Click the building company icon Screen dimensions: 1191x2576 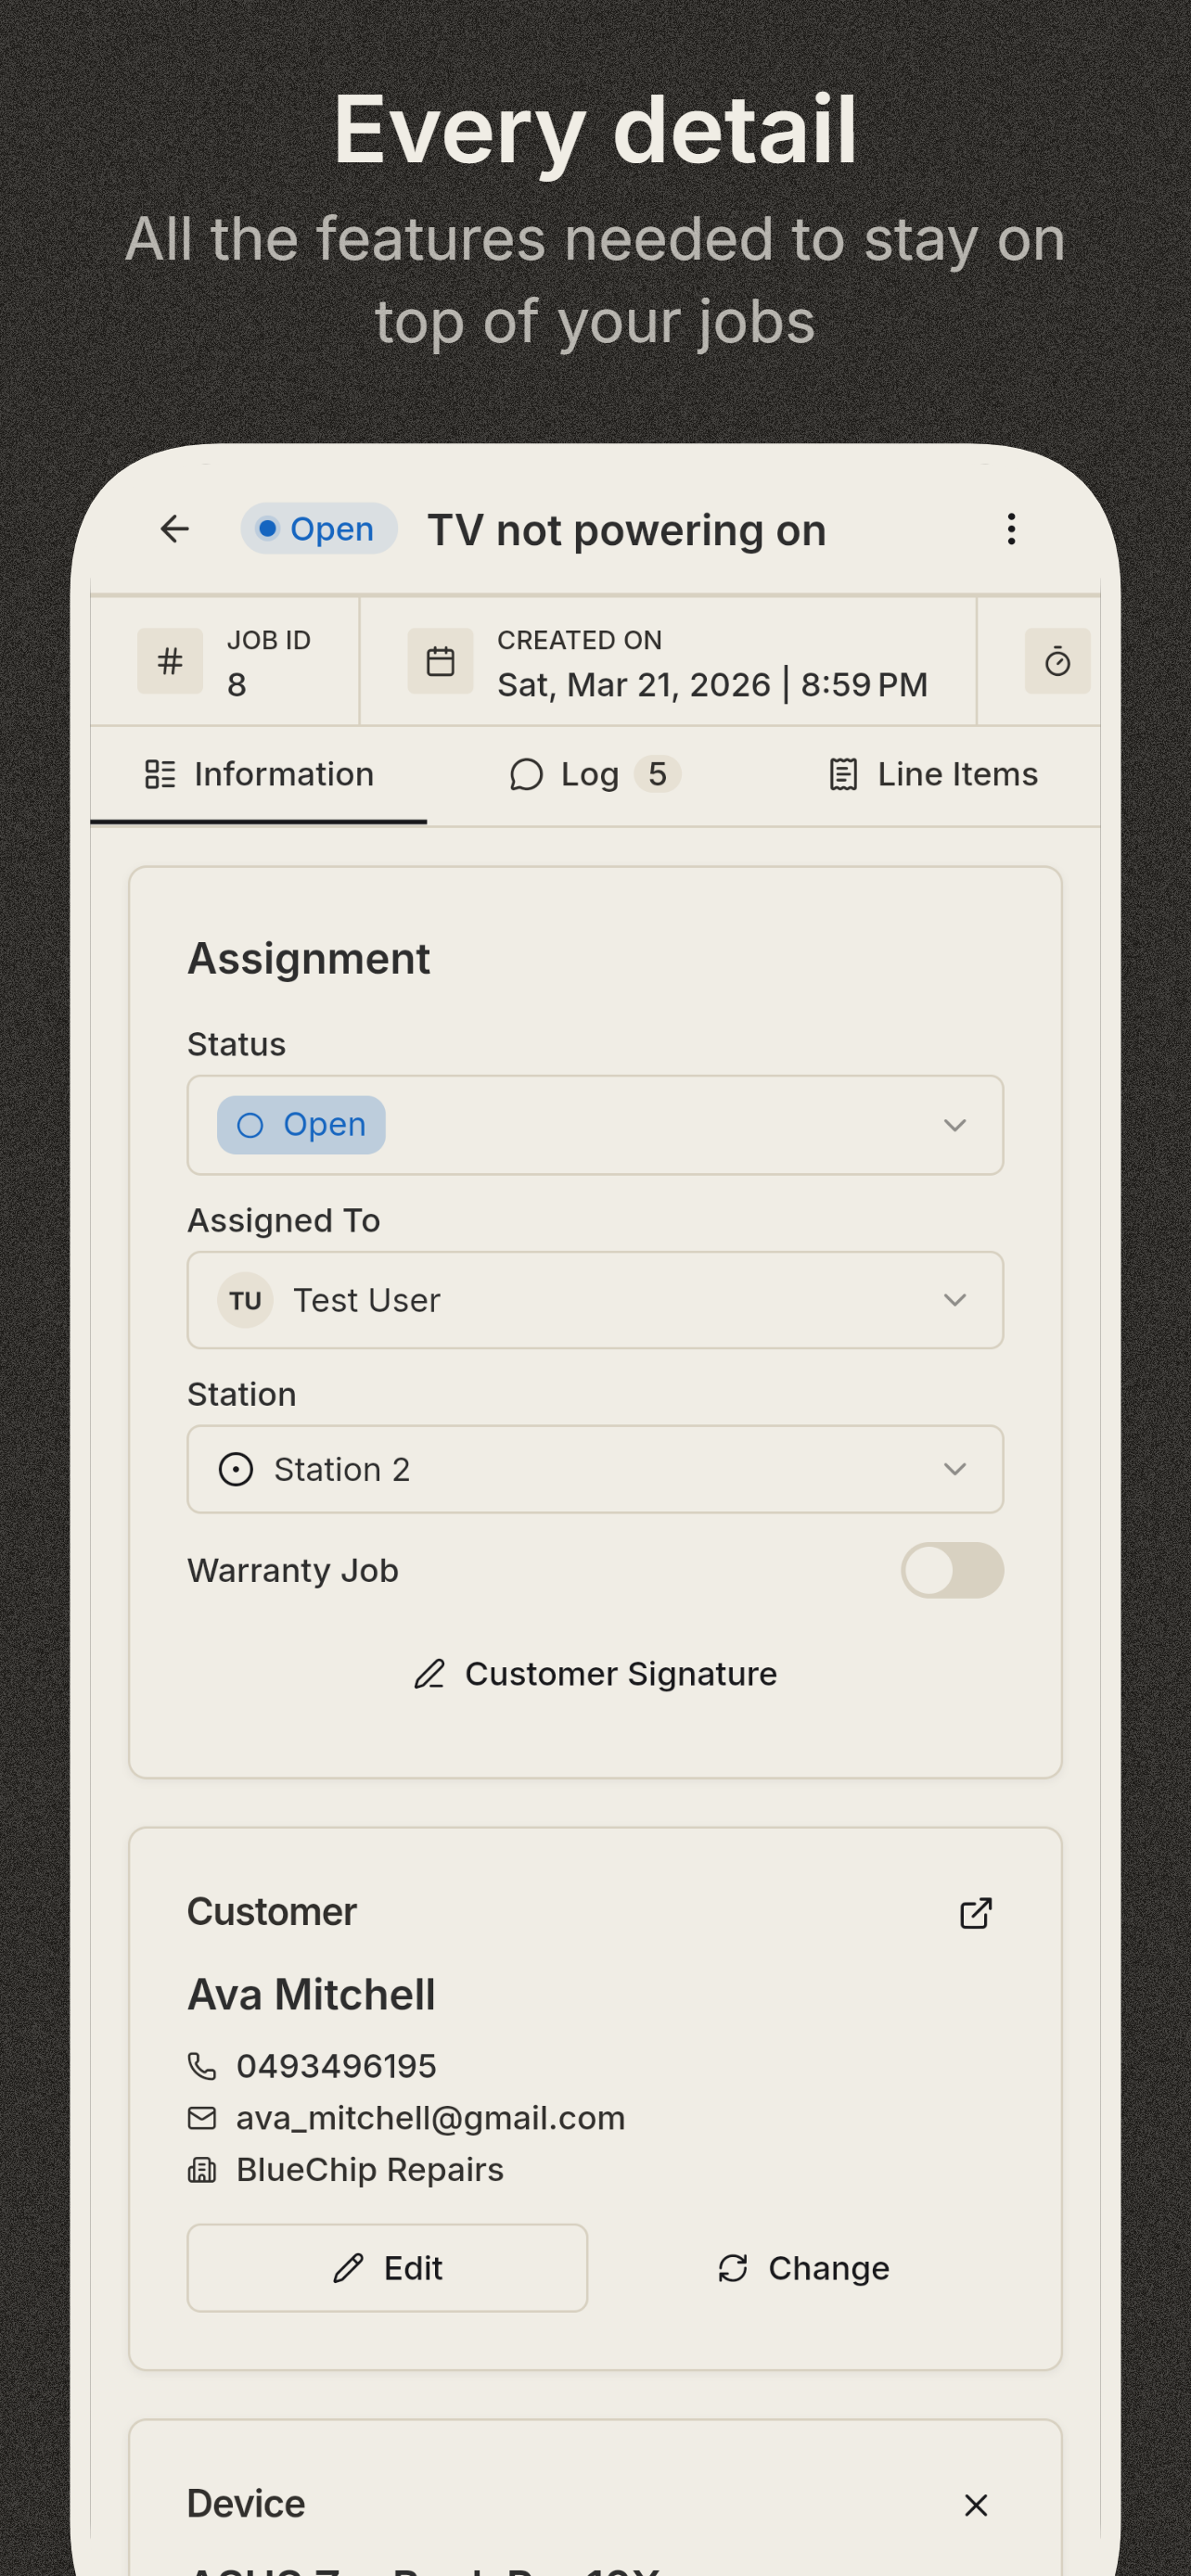pyautogui.click(x=202, y=2170)
